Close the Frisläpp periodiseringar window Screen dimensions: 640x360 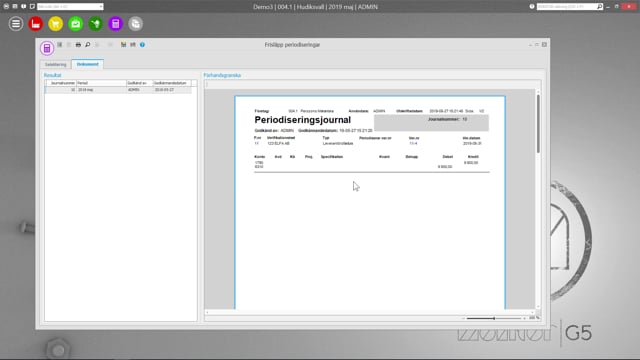pos(544,44)
